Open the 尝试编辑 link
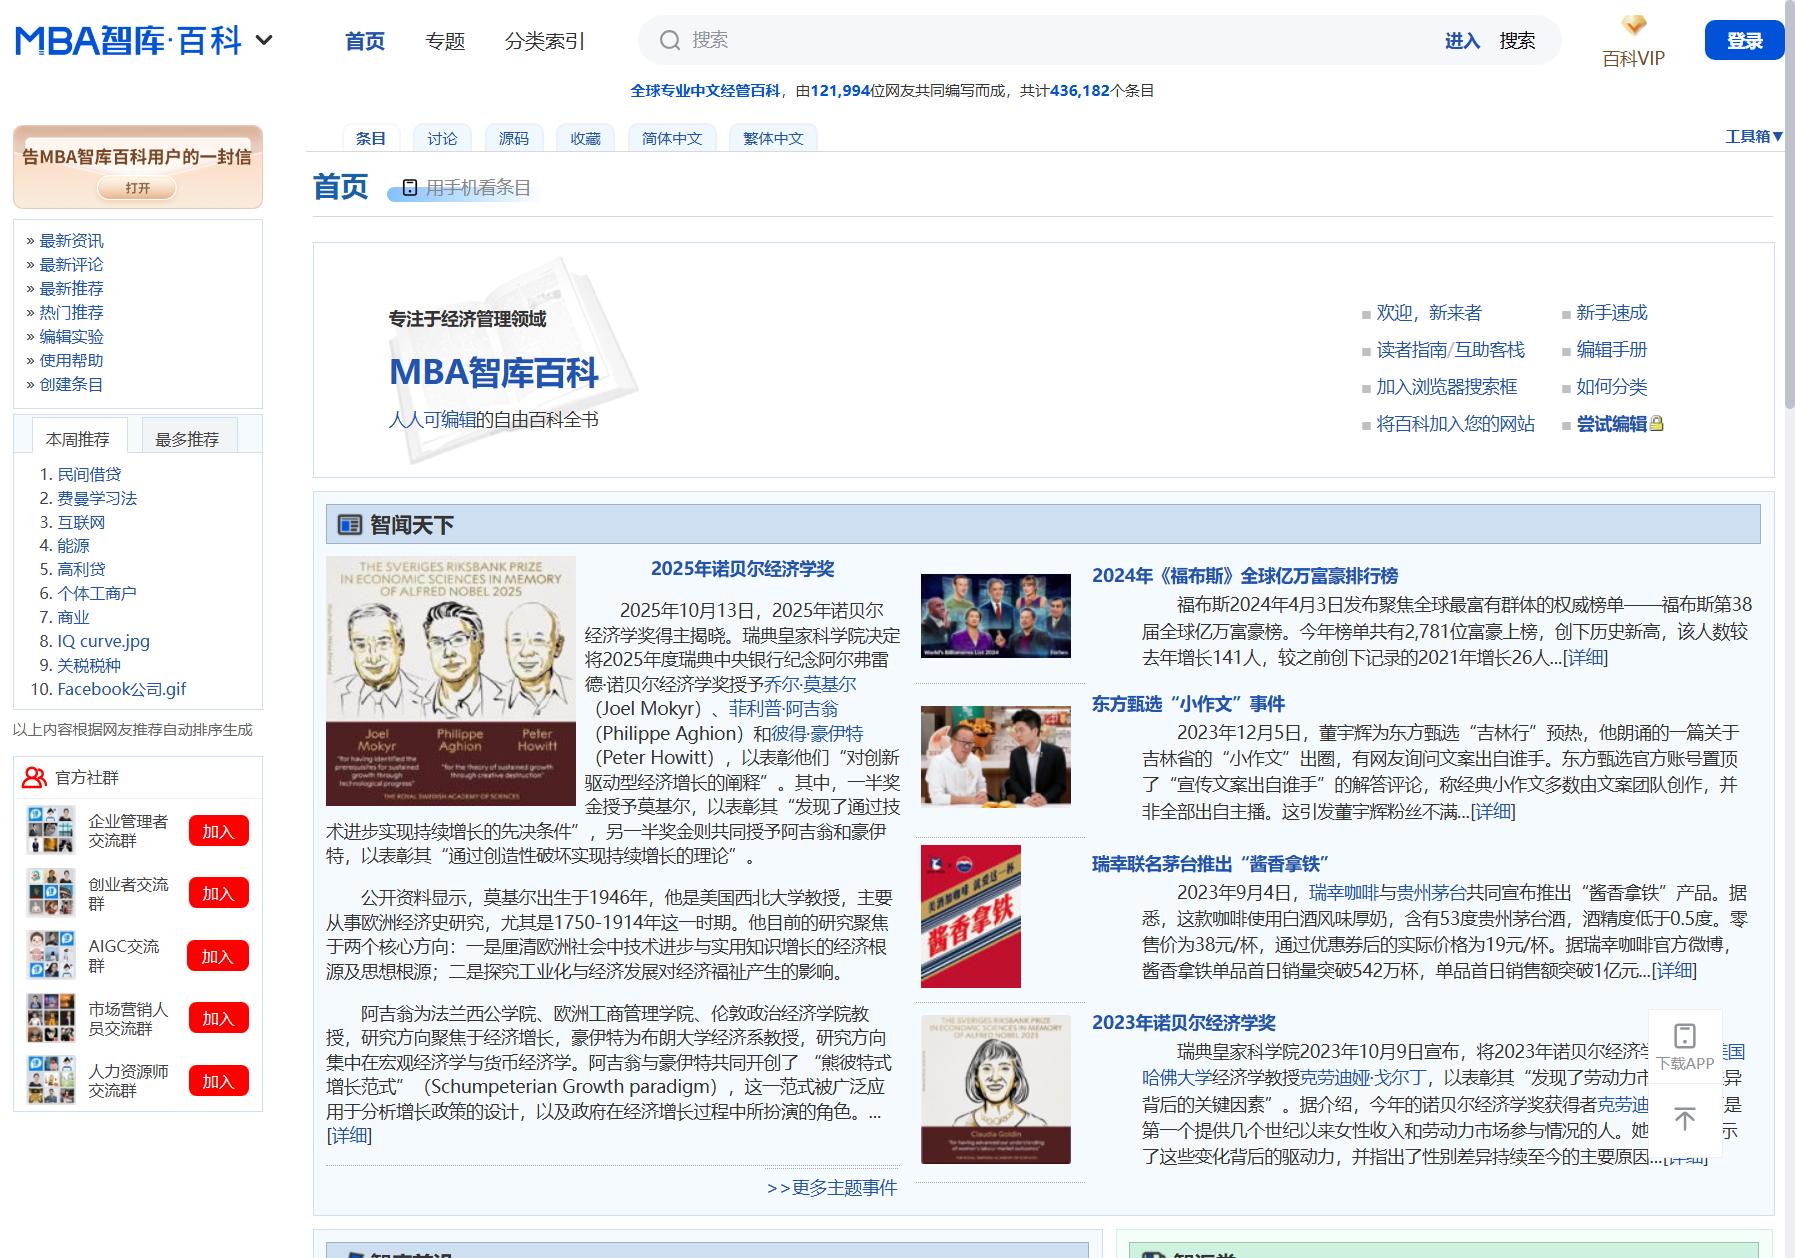Viewport: 1795px width, 1258px height. (1611, 424)
